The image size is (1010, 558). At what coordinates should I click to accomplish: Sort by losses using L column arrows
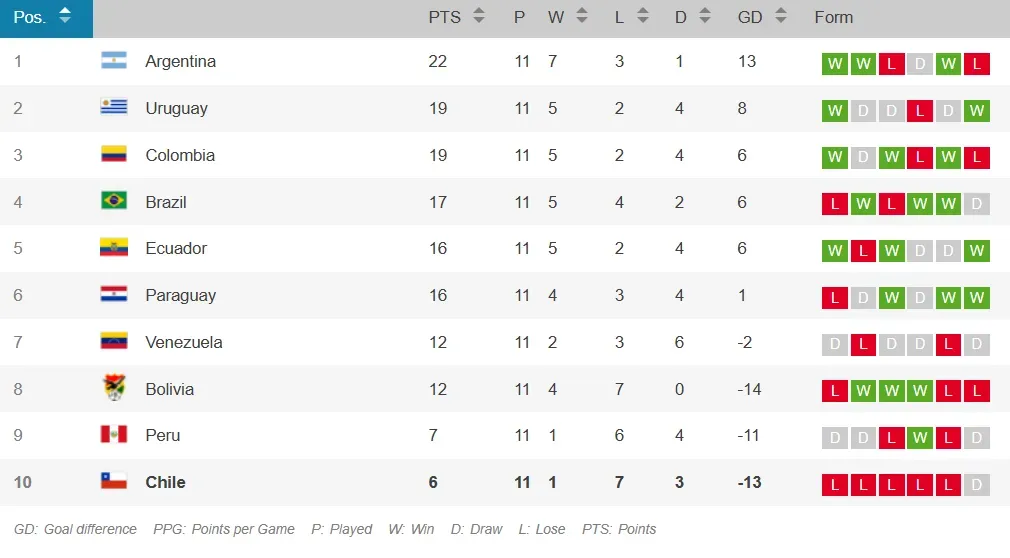click(x=642, y=17)
